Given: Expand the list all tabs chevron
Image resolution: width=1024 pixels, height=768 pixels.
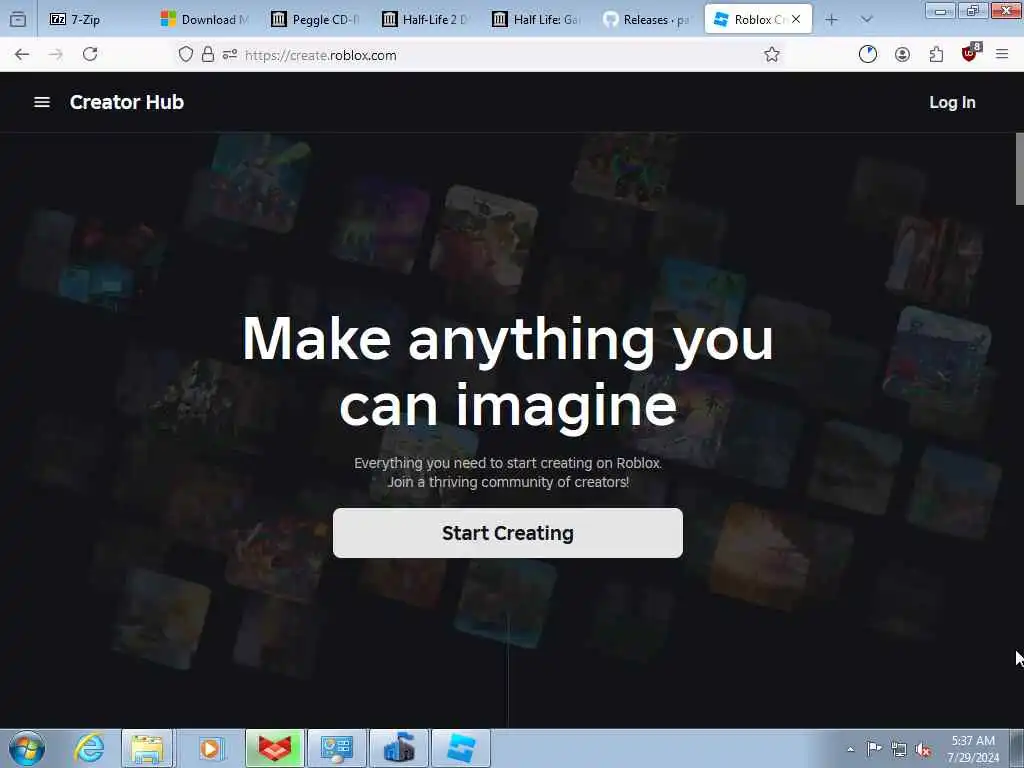Looking at the screenshot, I should coord(867,20).
